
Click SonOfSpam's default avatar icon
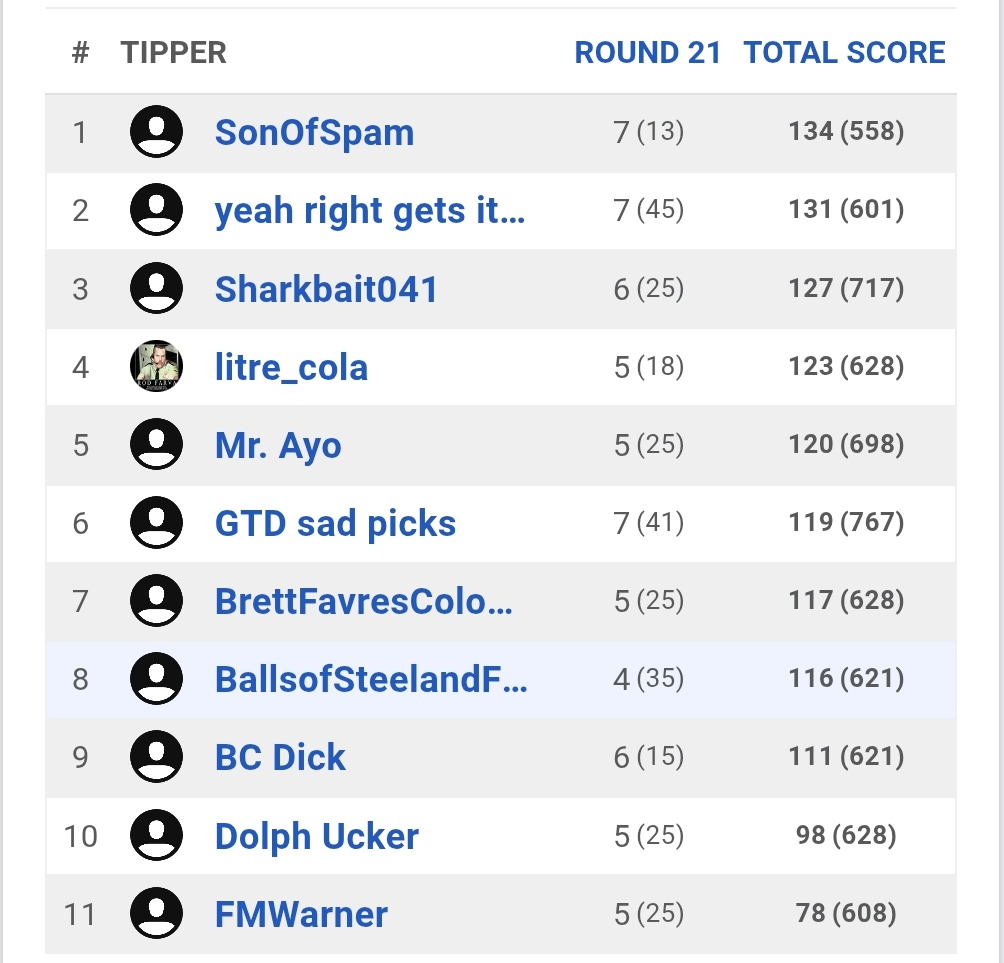[x=156, y=132]
